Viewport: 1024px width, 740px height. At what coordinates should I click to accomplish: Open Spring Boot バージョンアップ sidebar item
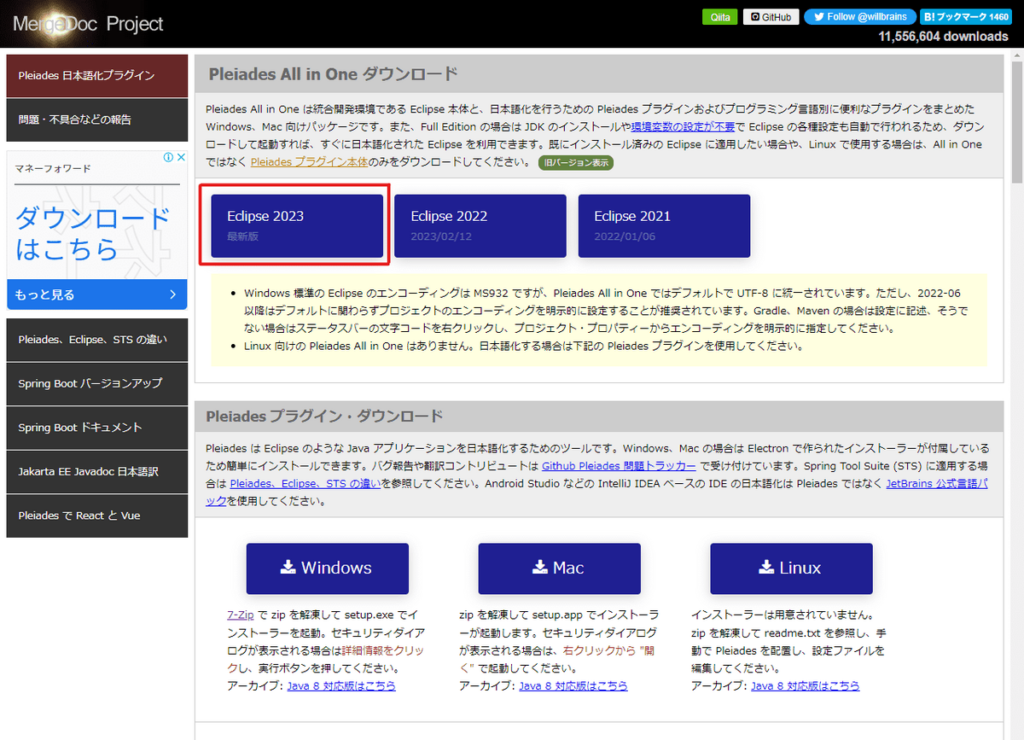(97, 383)
